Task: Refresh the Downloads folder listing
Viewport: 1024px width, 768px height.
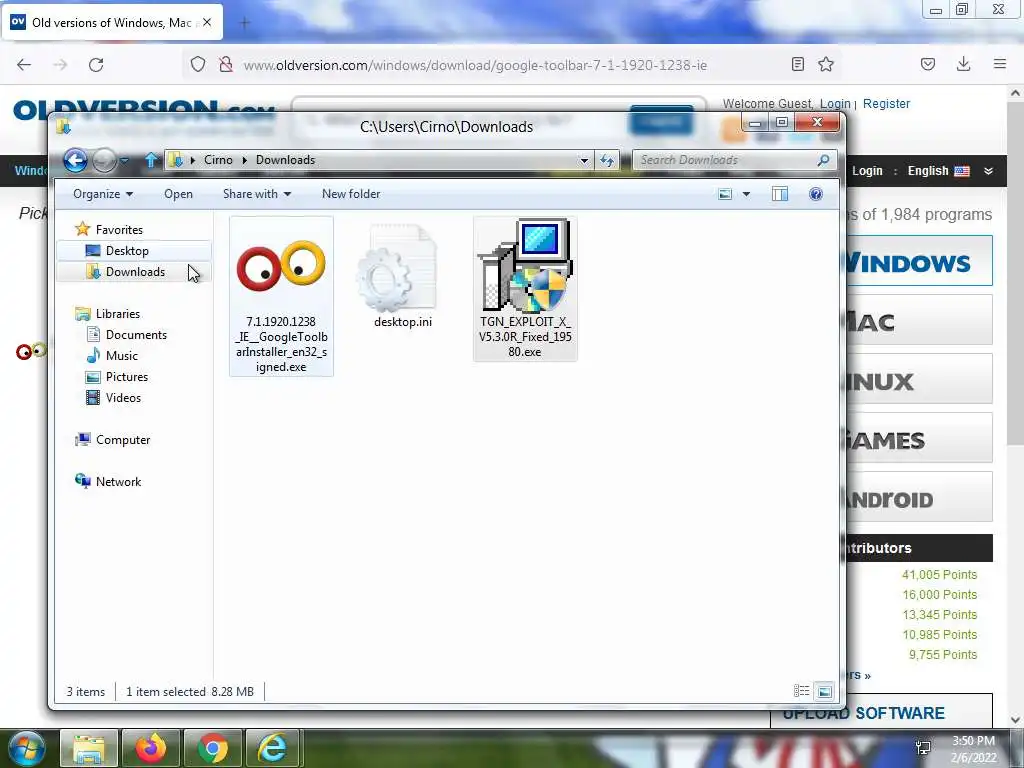Action: (x=607, y=160)
